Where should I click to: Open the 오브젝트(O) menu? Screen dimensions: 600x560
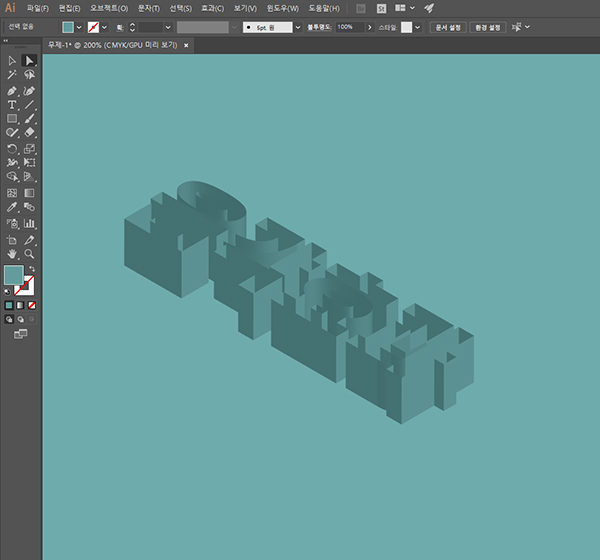pos(109,8)
